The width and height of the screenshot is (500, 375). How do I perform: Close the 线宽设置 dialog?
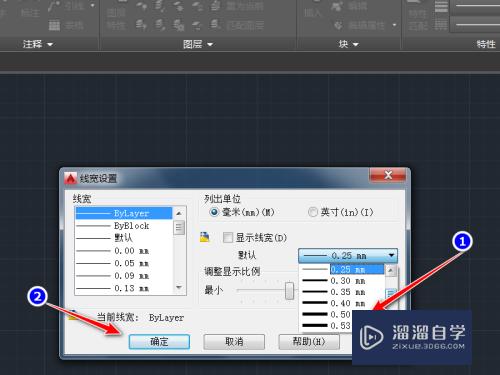(x=388, y=175)
